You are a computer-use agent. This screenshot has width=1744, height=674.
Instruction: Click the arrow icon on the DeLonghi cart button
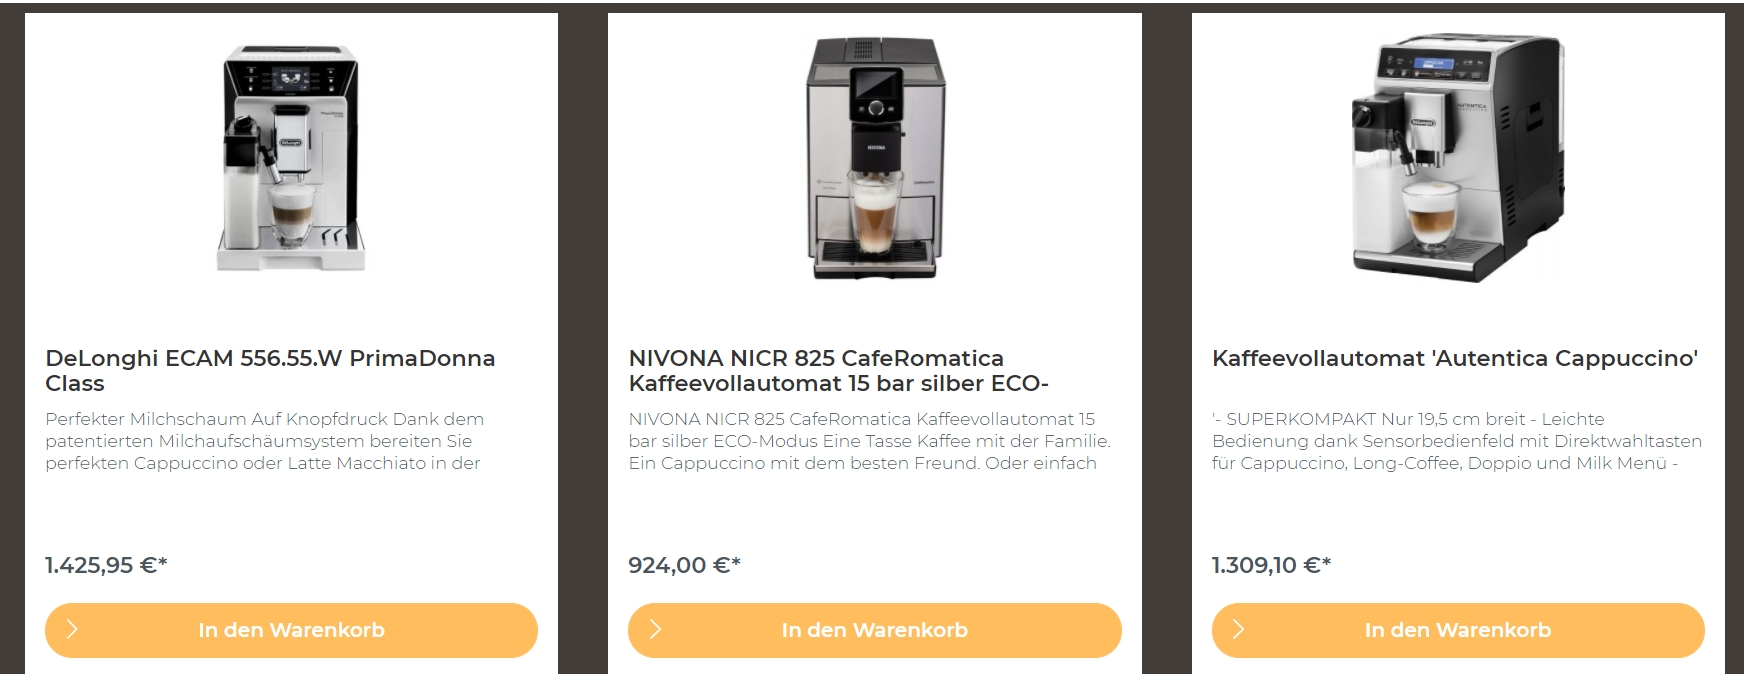tap(72, 630)
